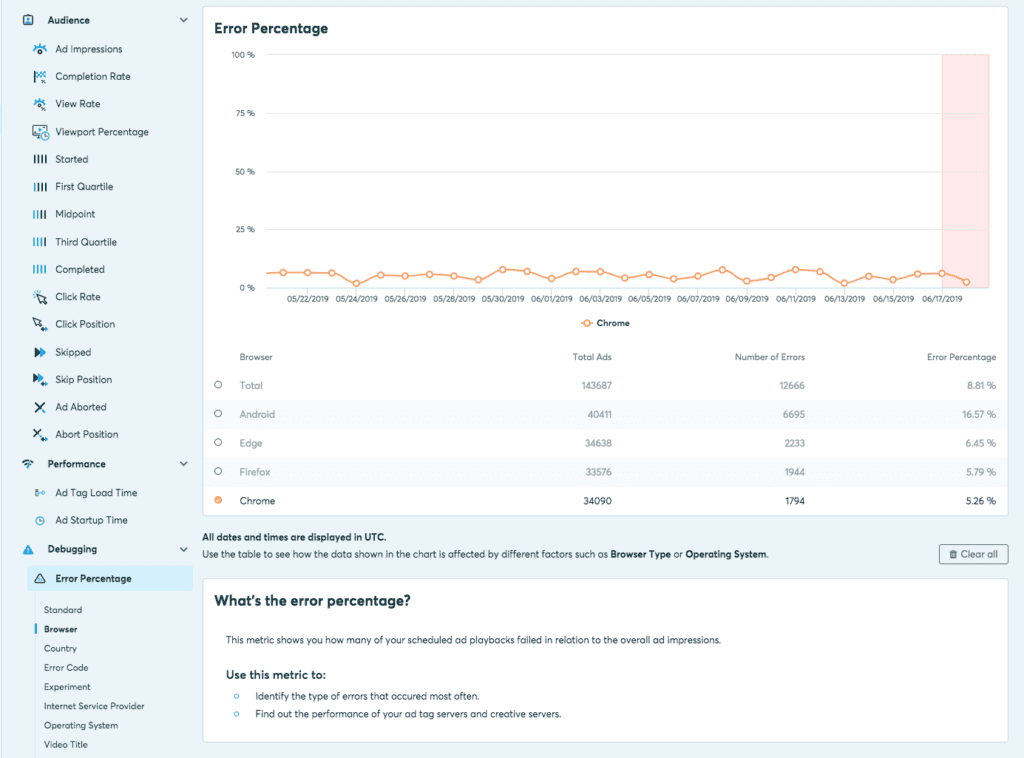Click the Number of Errors column header
This screenshot has width=1024, height=758.
coord(769,357)
